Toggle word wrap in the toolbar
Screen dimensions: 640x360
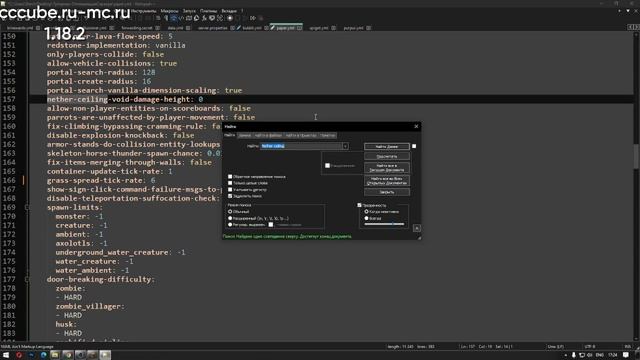click(158, 18)
